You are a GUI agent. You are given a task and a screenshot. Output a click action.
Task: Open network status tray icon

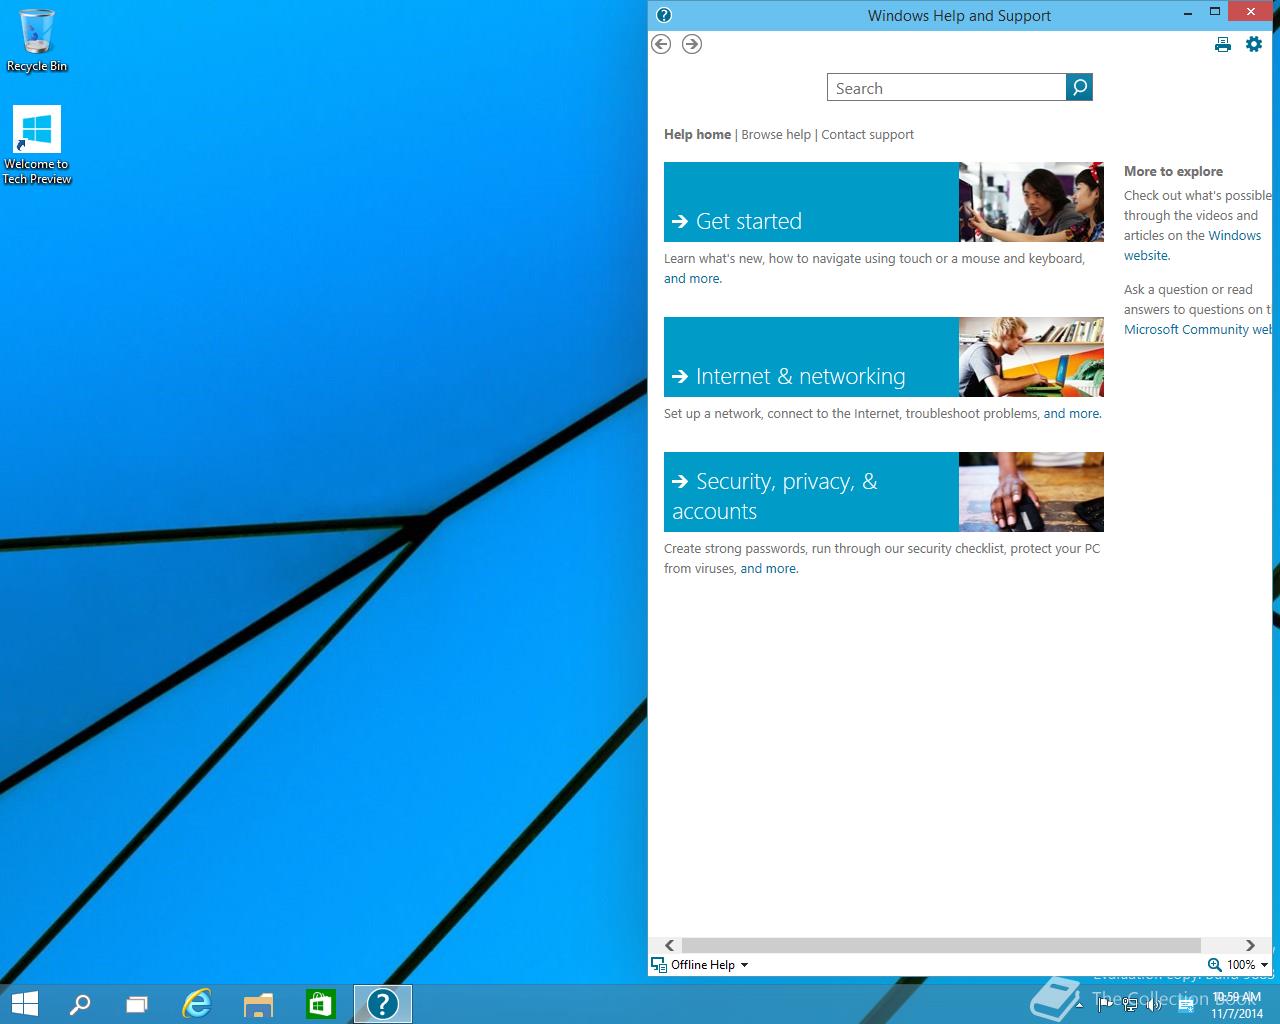tap(1130, 1005)
